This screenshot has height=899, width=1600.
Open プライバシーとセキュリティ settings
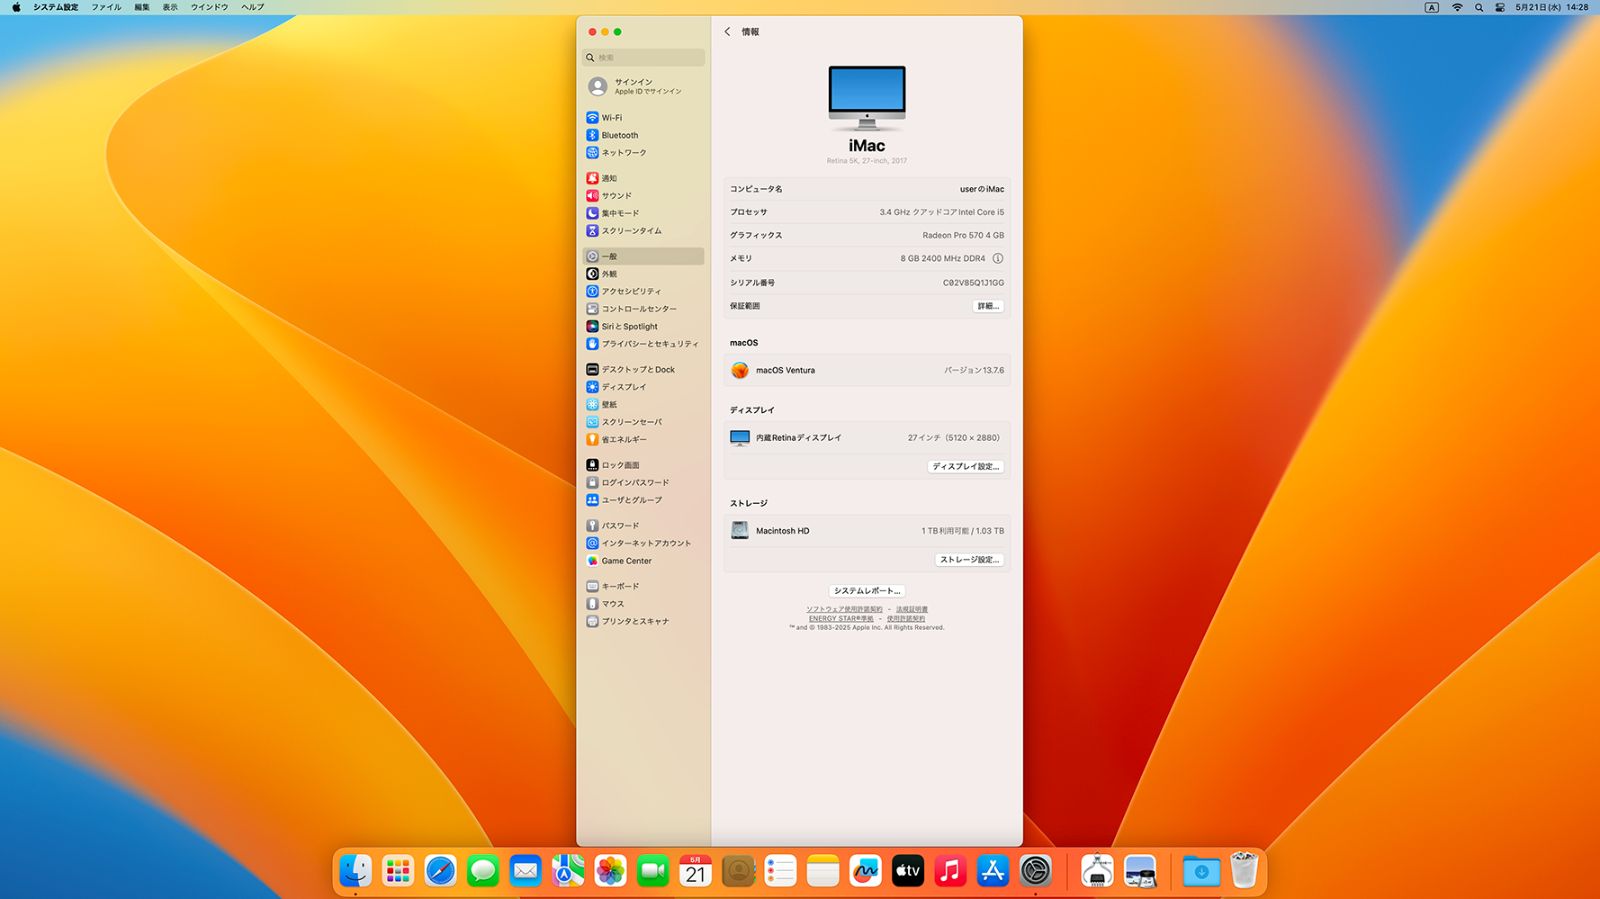tap(644, 344)
